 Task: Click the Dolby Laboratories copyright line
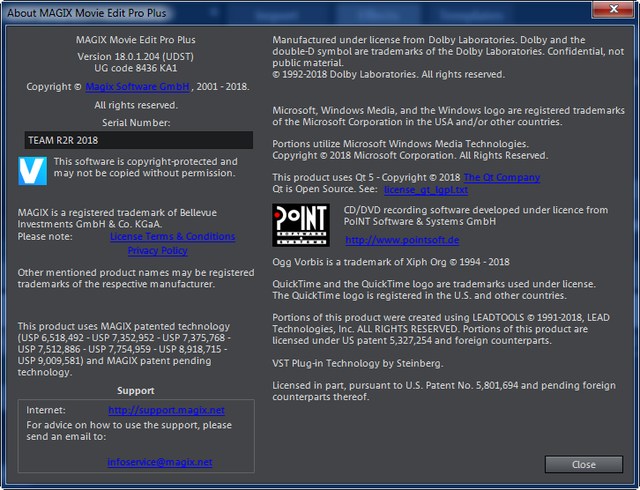point(389,74)
